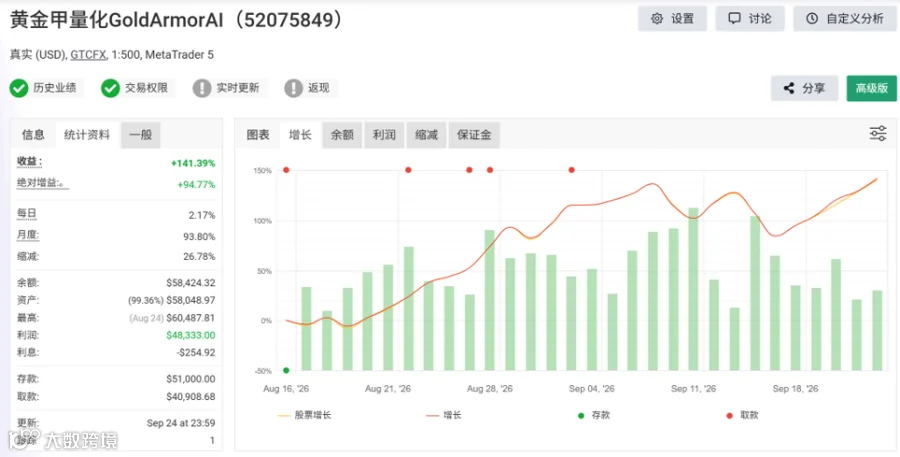This screenshot has height=457, width=900.
Task: Click the withdrawal marker just before Sep 04
Action: pyautogui.click(x=572, y=170)
